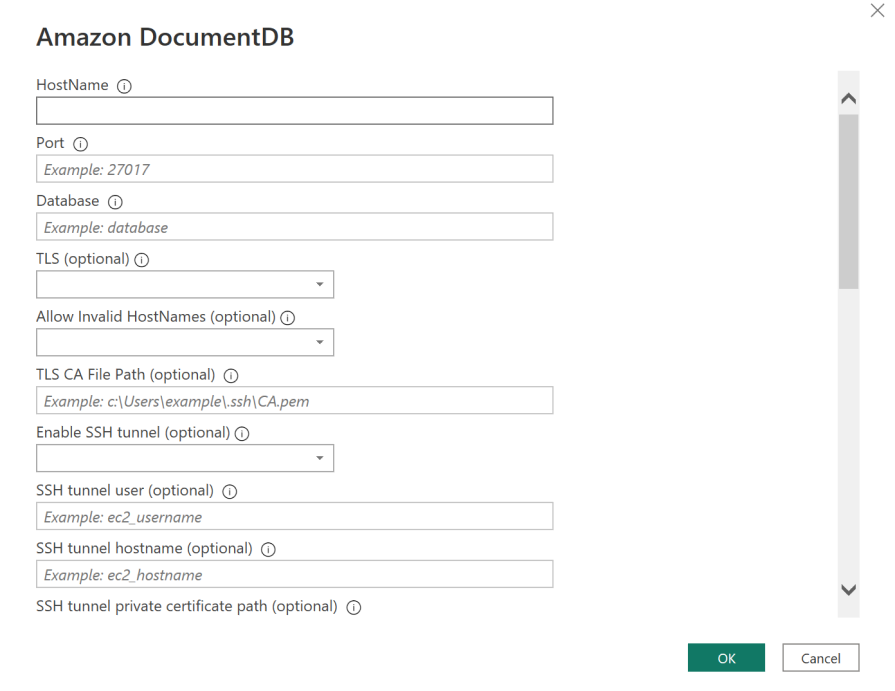The height and width of the screenshot is (691, 895).
Task: Click the Port example input field
Action: (294, 168)
